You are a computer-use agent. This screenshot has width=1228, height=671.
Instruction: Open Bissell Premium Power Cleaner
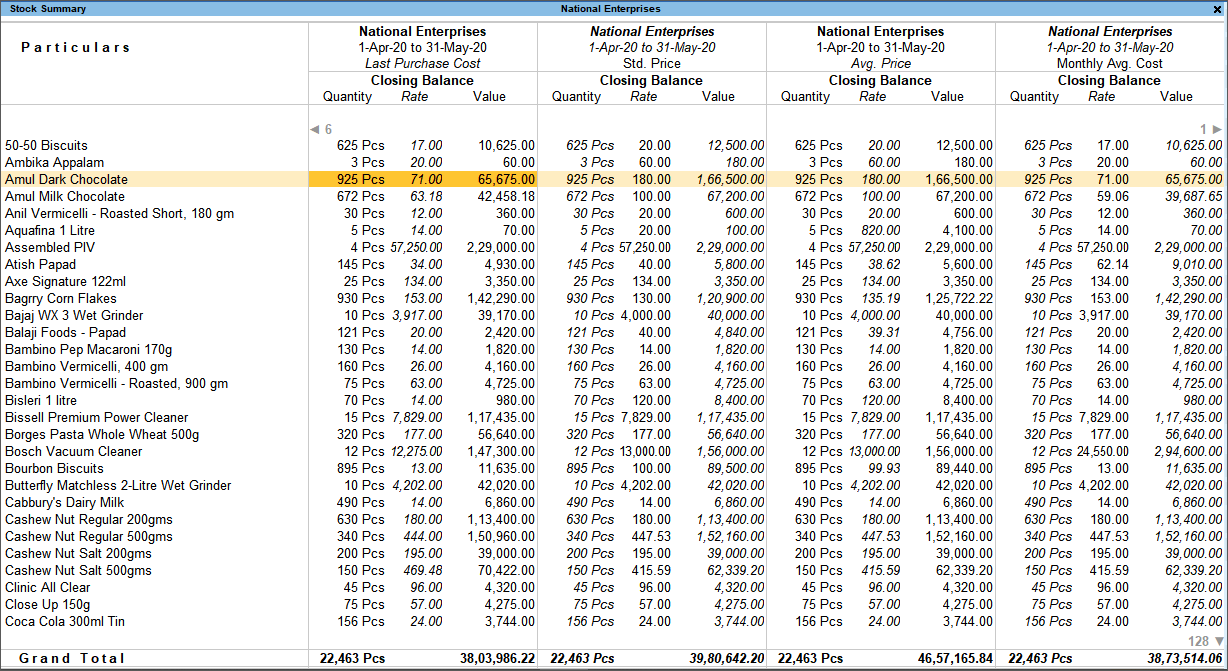pos(96,417)
